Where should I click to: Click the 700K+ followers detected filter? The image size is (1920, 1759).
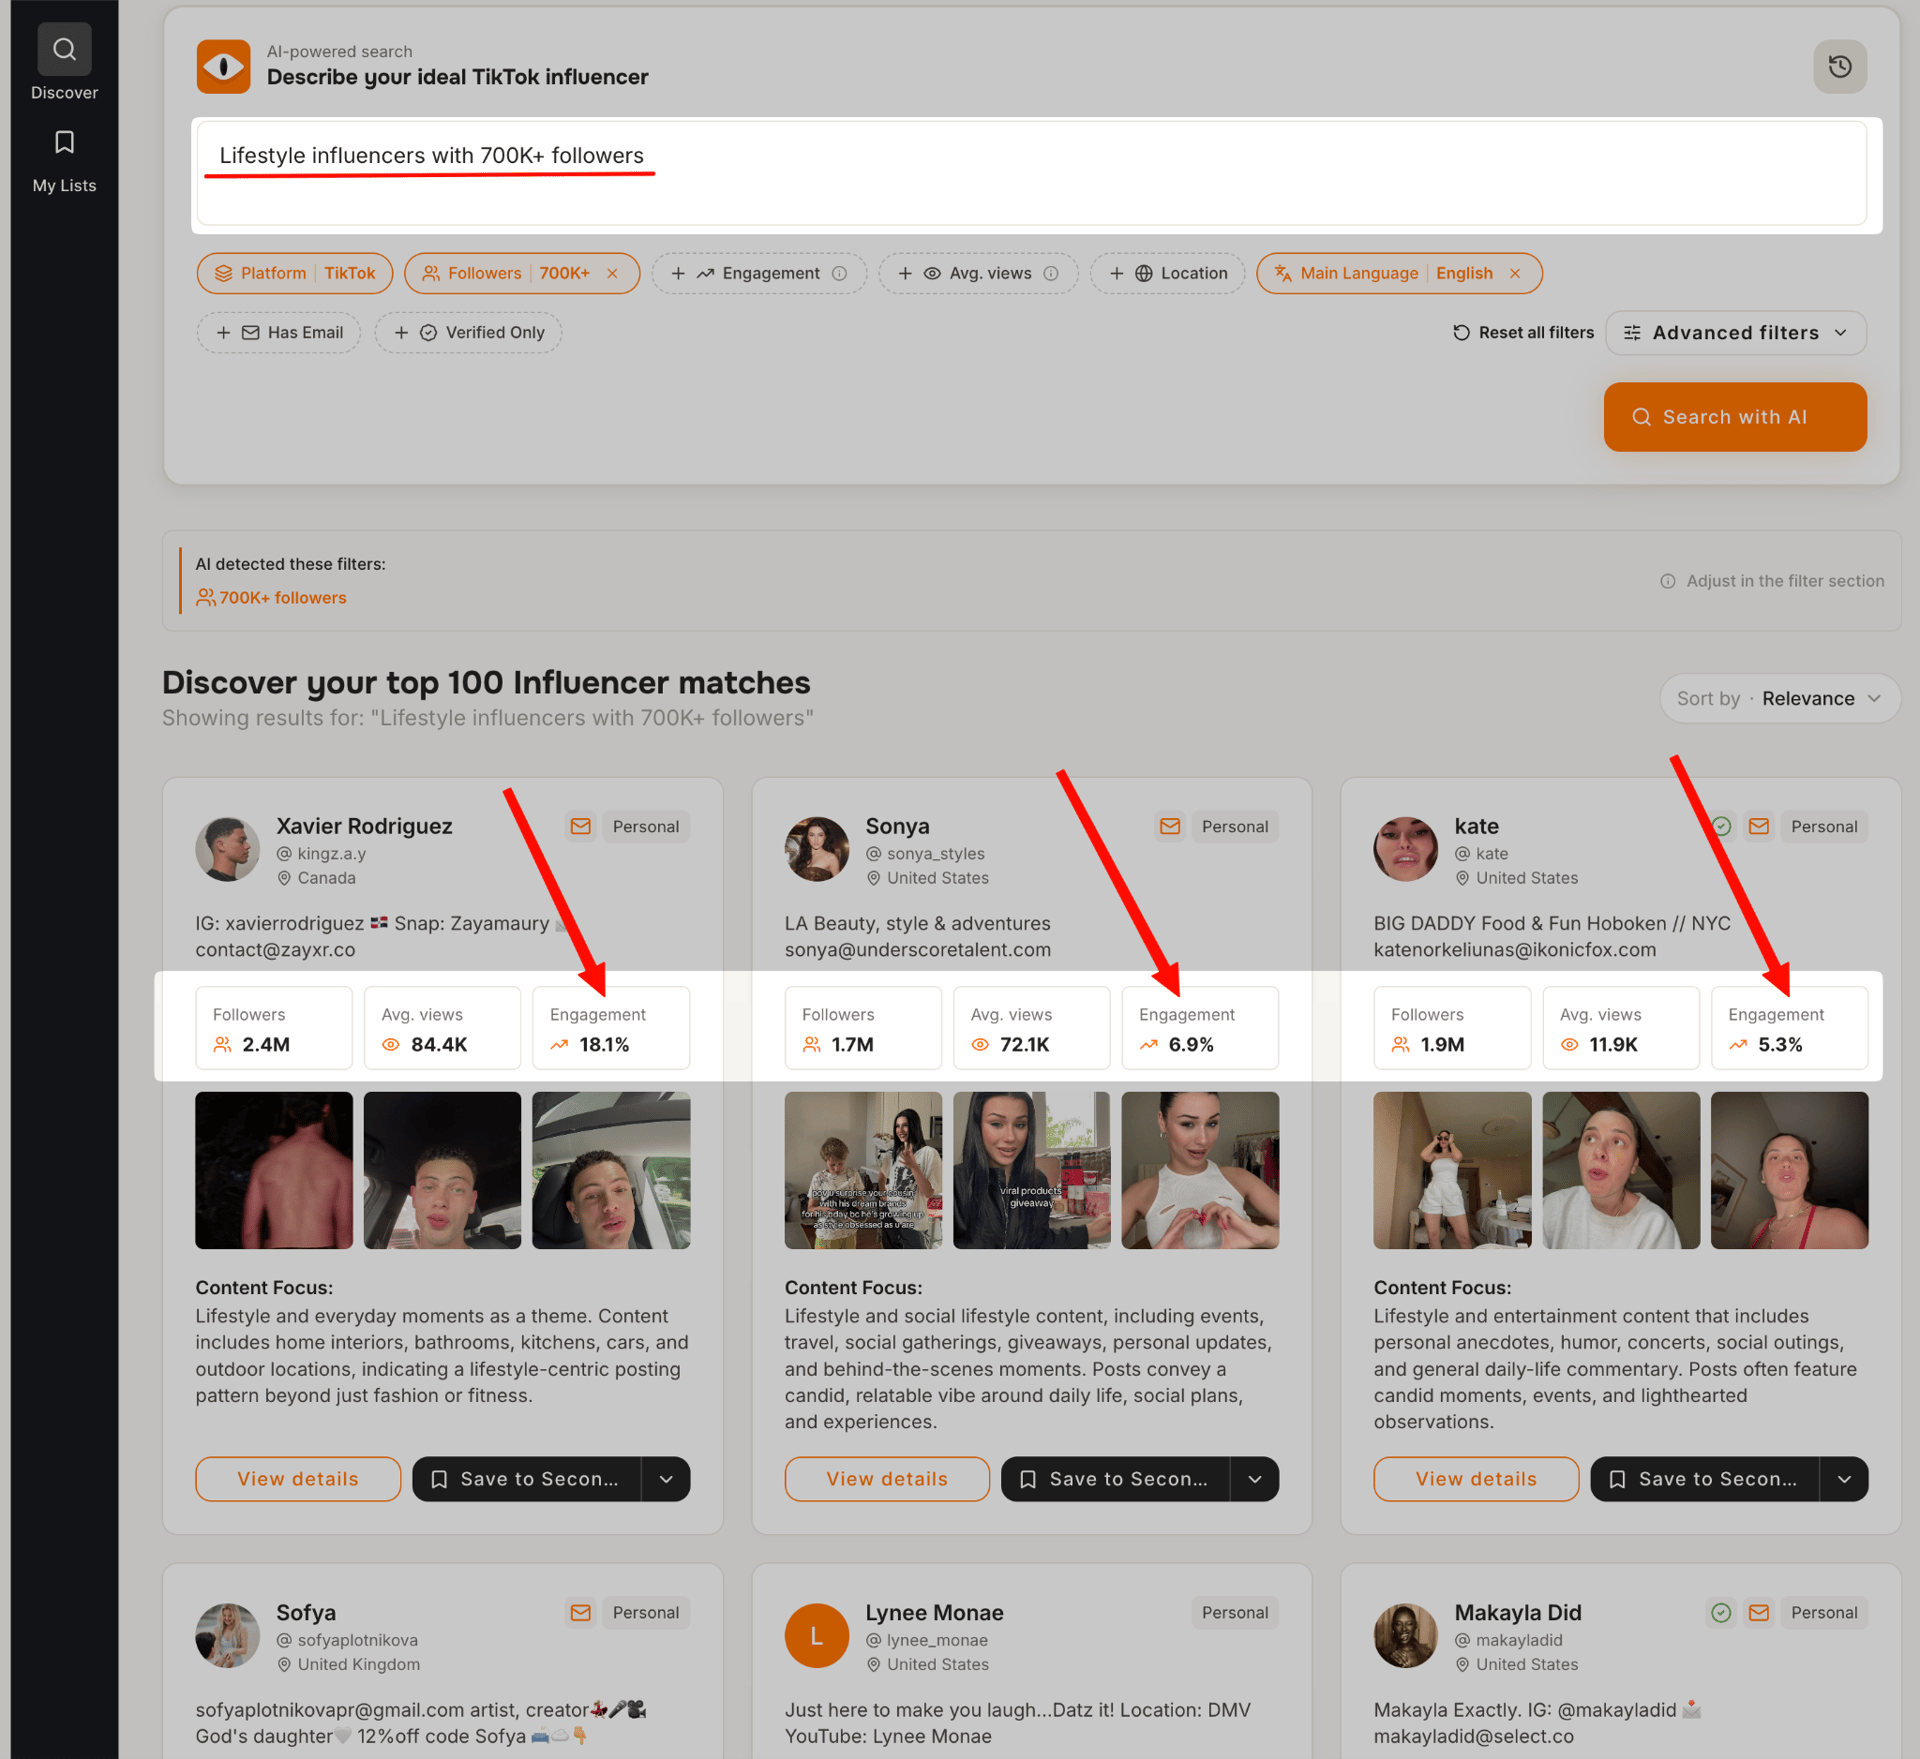[271, 597]
